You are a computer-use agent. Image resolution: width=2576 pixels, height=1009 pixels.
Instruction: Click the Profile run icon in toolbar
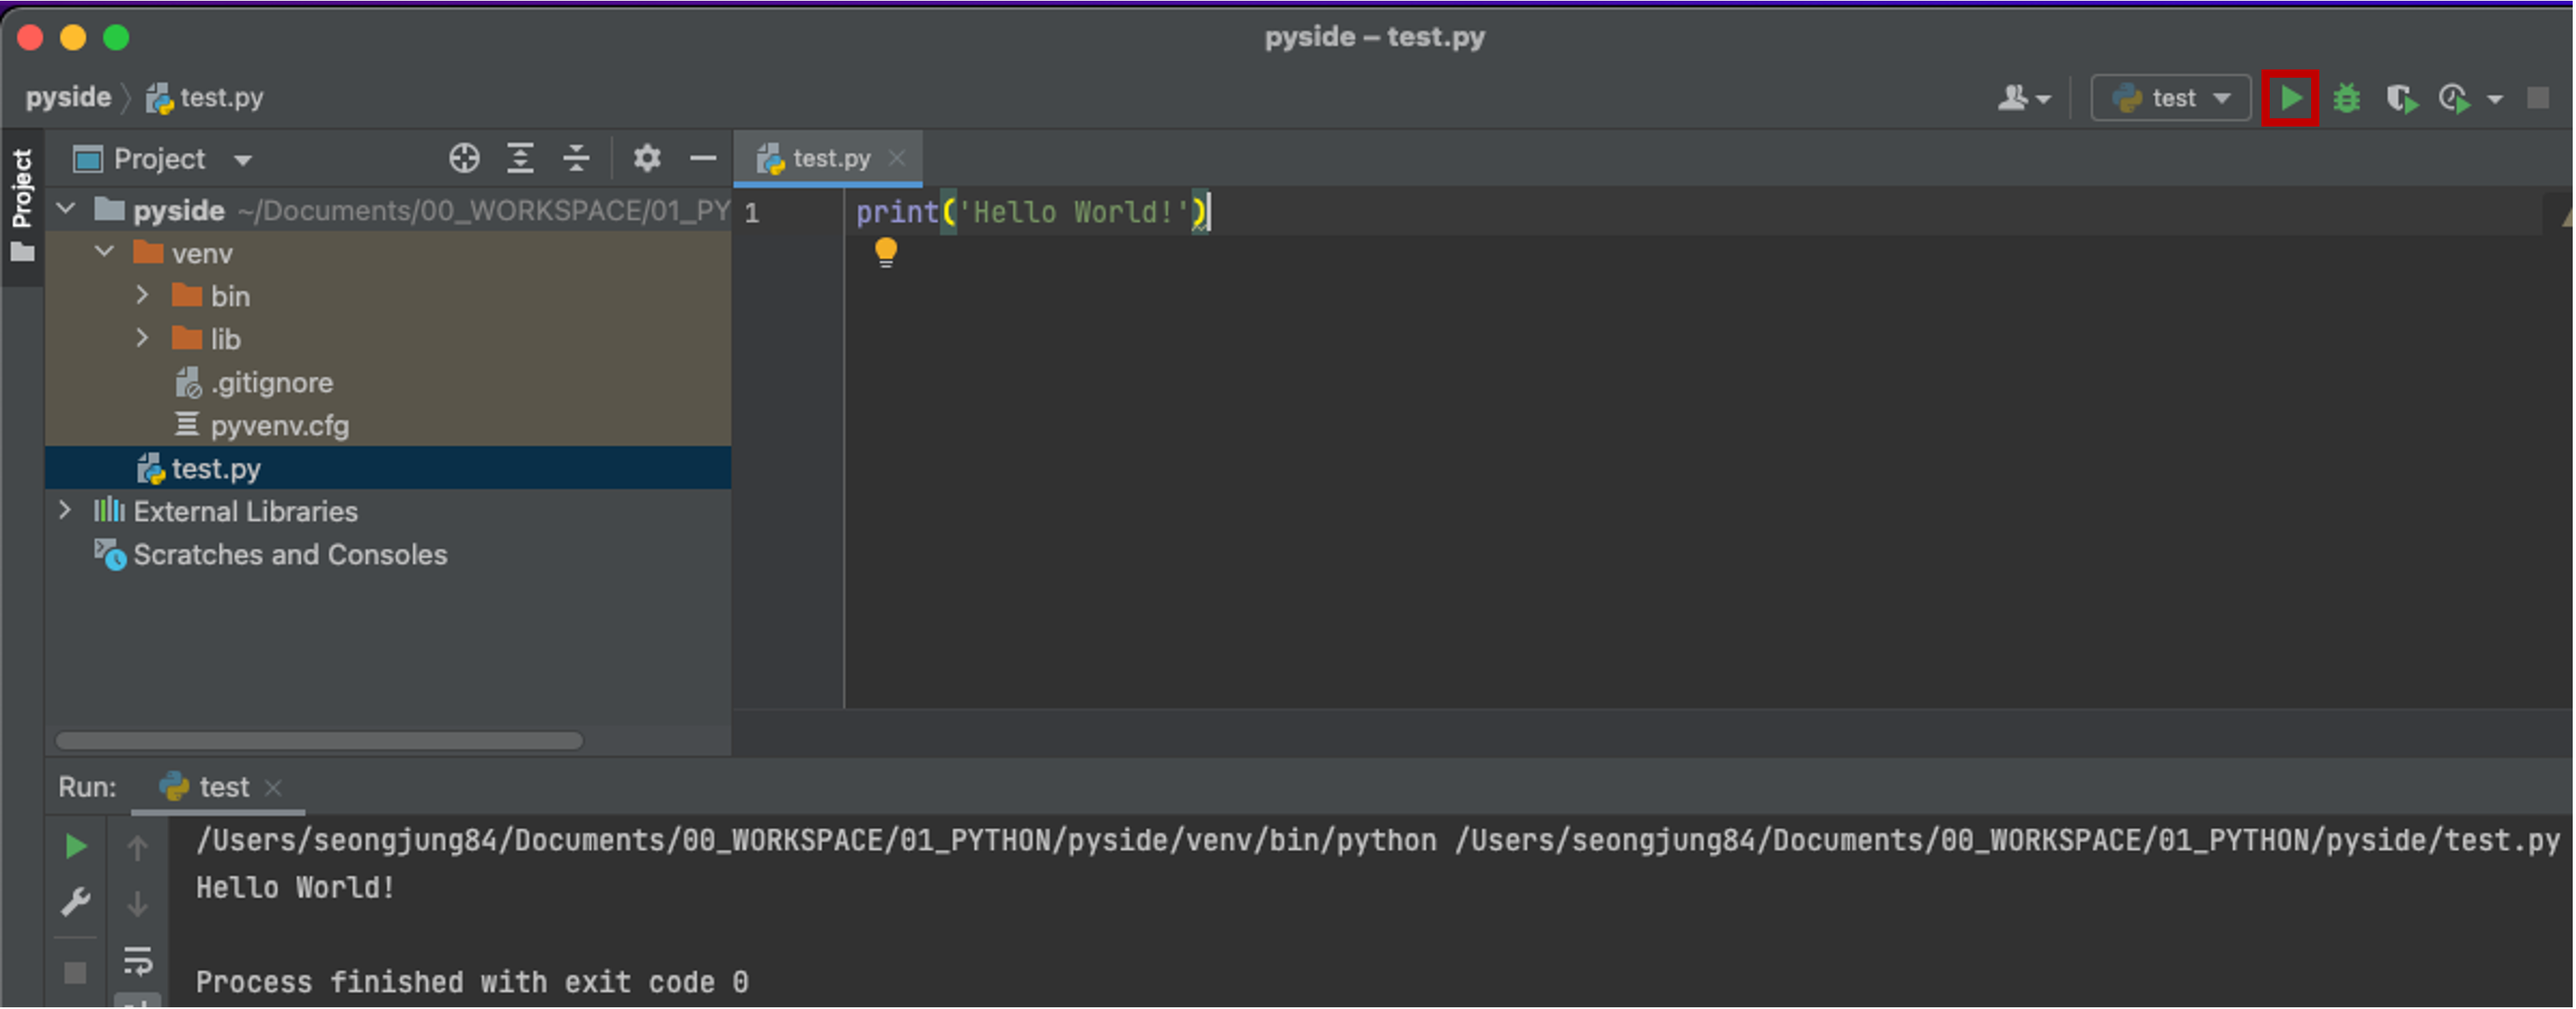coord(2456,98)
